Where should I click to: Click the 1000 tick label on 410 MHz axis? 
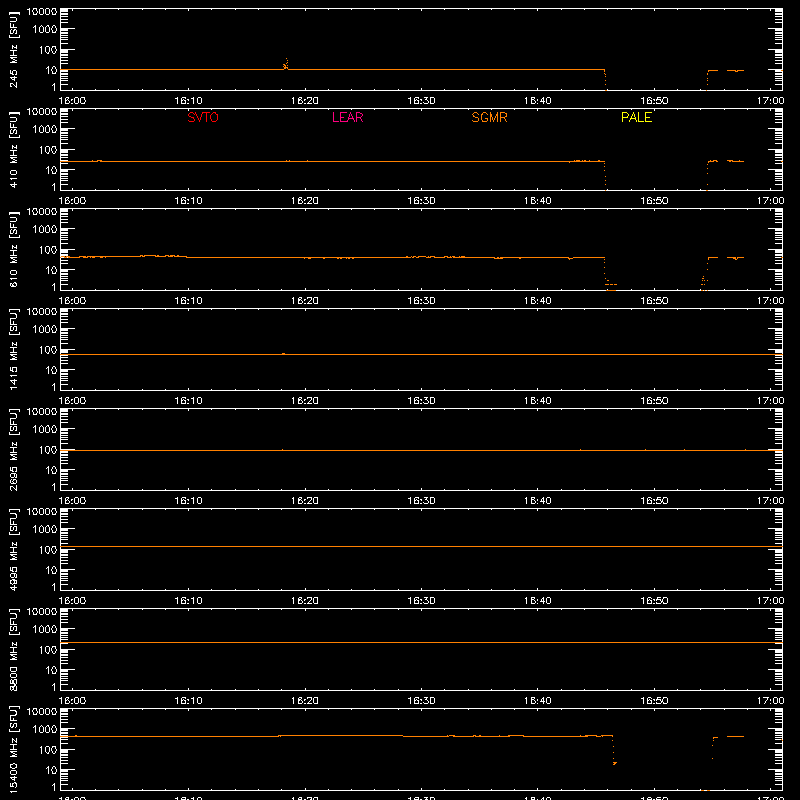[x=44, y=129]
